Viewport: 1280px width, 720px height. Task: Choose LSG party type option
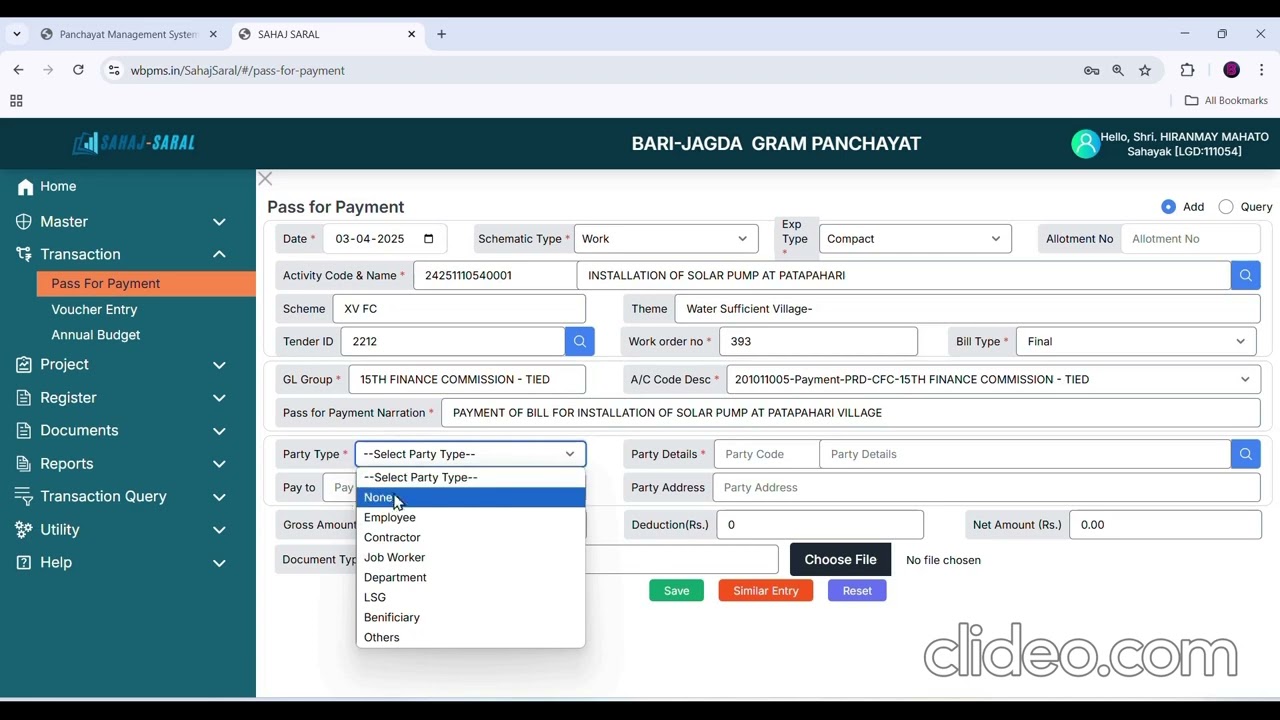pyautogui.click(x=470, y=598)
